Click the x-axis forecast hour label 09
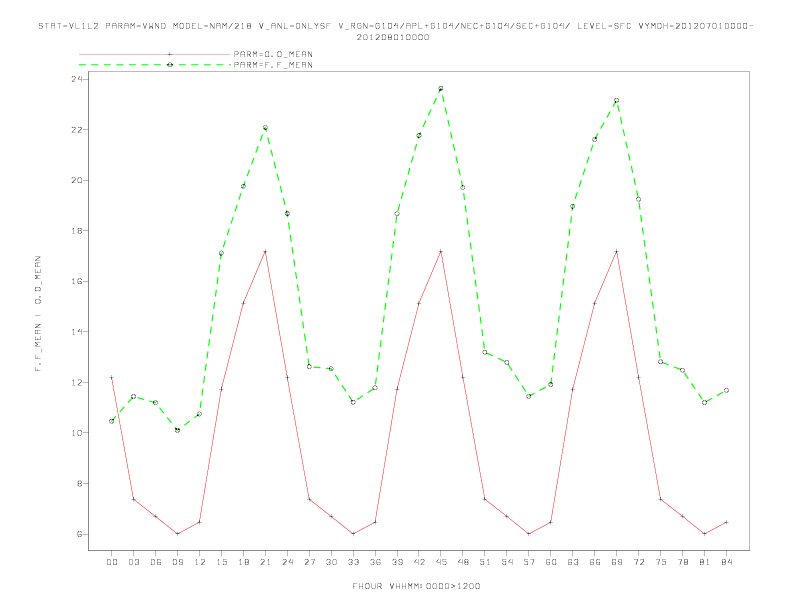This screenshot has height=612, width=792. (x=177, y=562)
